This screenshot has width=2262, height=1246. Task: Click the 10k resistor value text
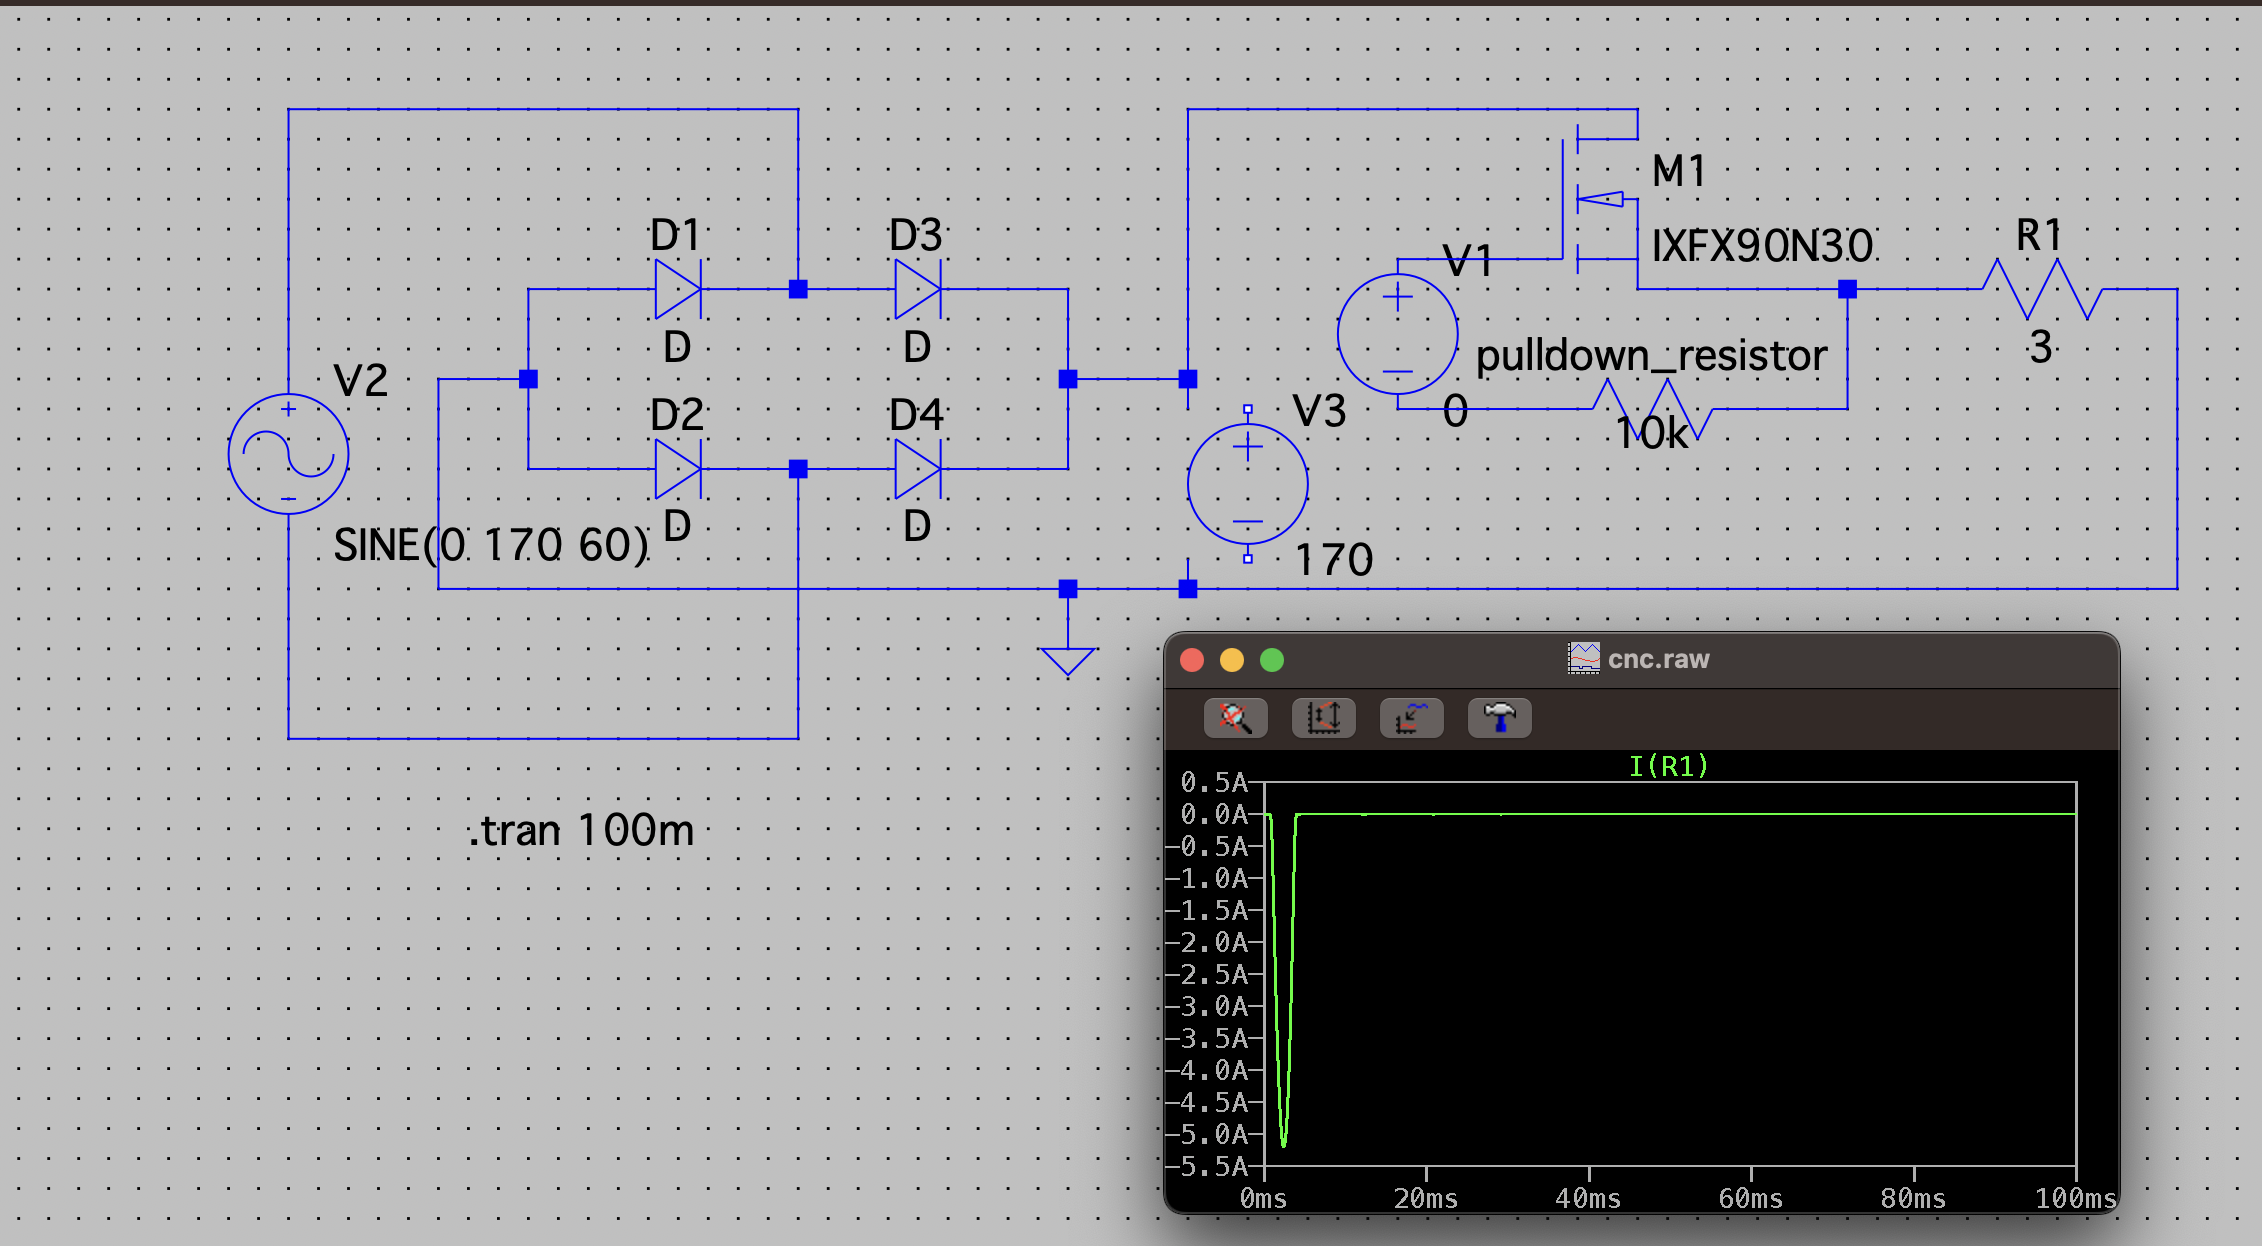(x=1651, y=433)
